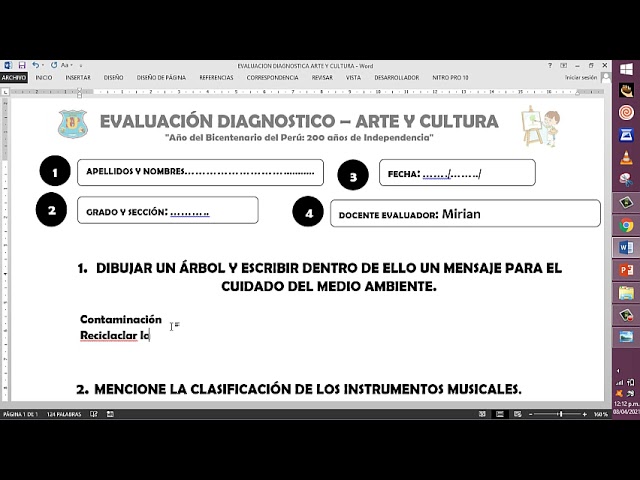Switch to the INSERTAR ribbon tab

[78, 78]
